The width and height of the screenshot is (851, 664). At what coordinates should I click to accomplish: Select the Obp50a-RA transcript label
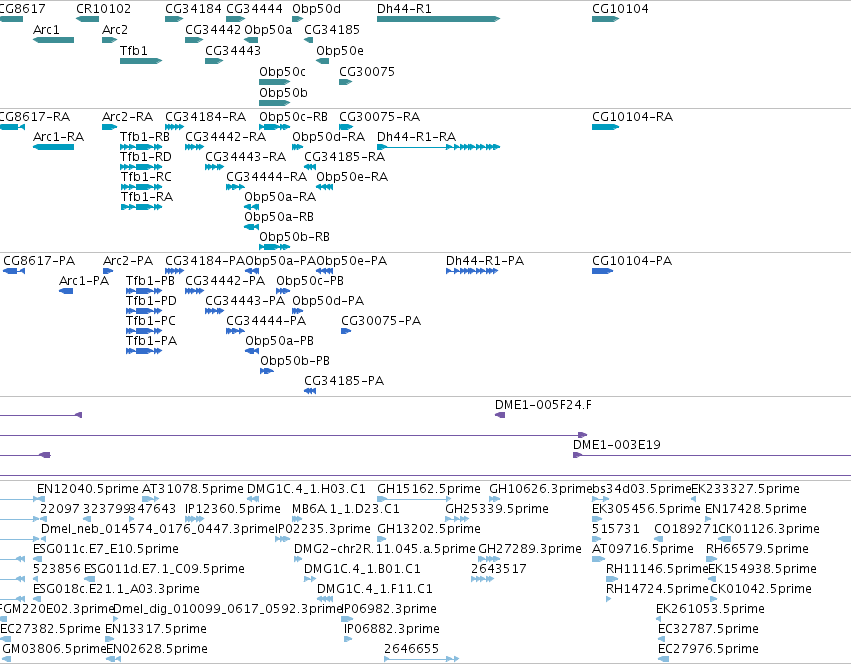click(x=280, y=197)
